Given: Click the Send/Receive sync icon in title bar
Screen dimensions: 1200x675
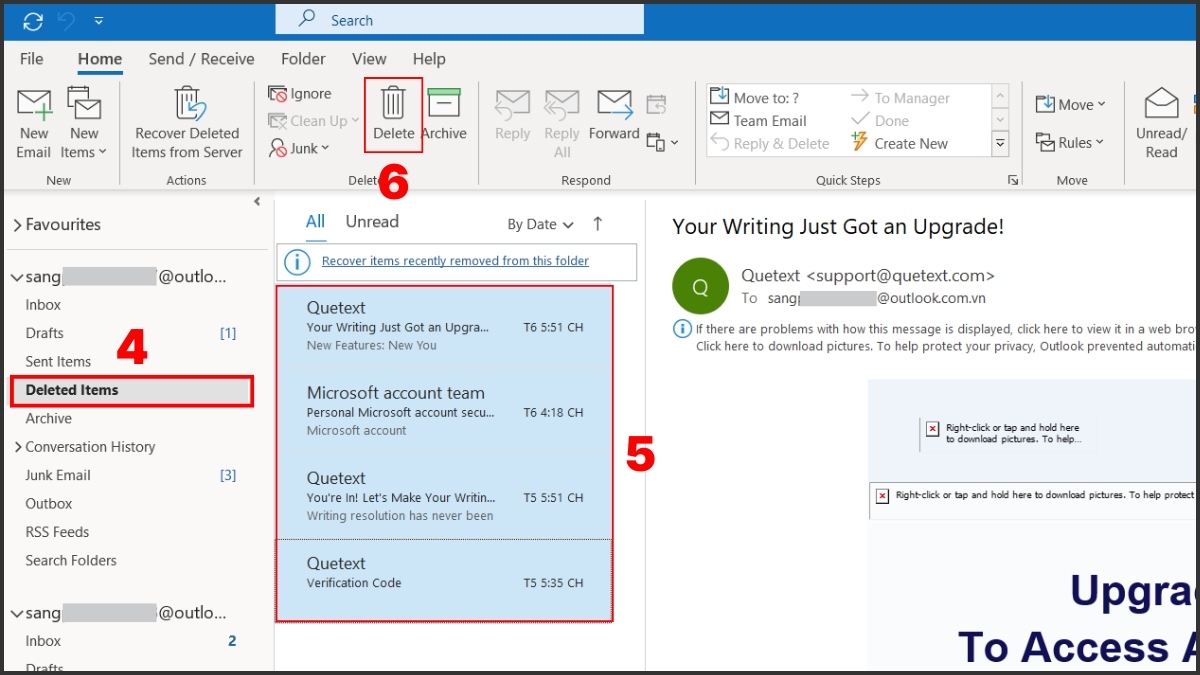Looking at the screenshot, I should [33, 20].
